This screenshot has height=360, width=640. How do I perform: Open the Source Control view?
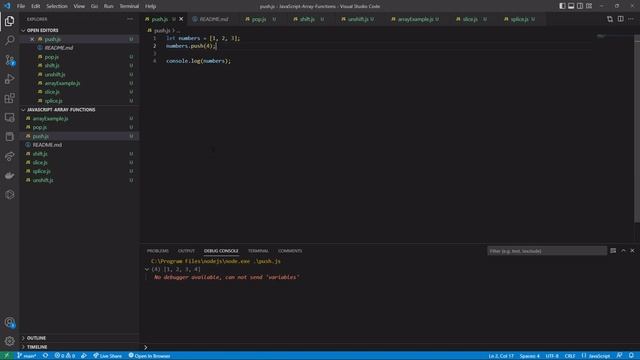[x=9, y=60]
